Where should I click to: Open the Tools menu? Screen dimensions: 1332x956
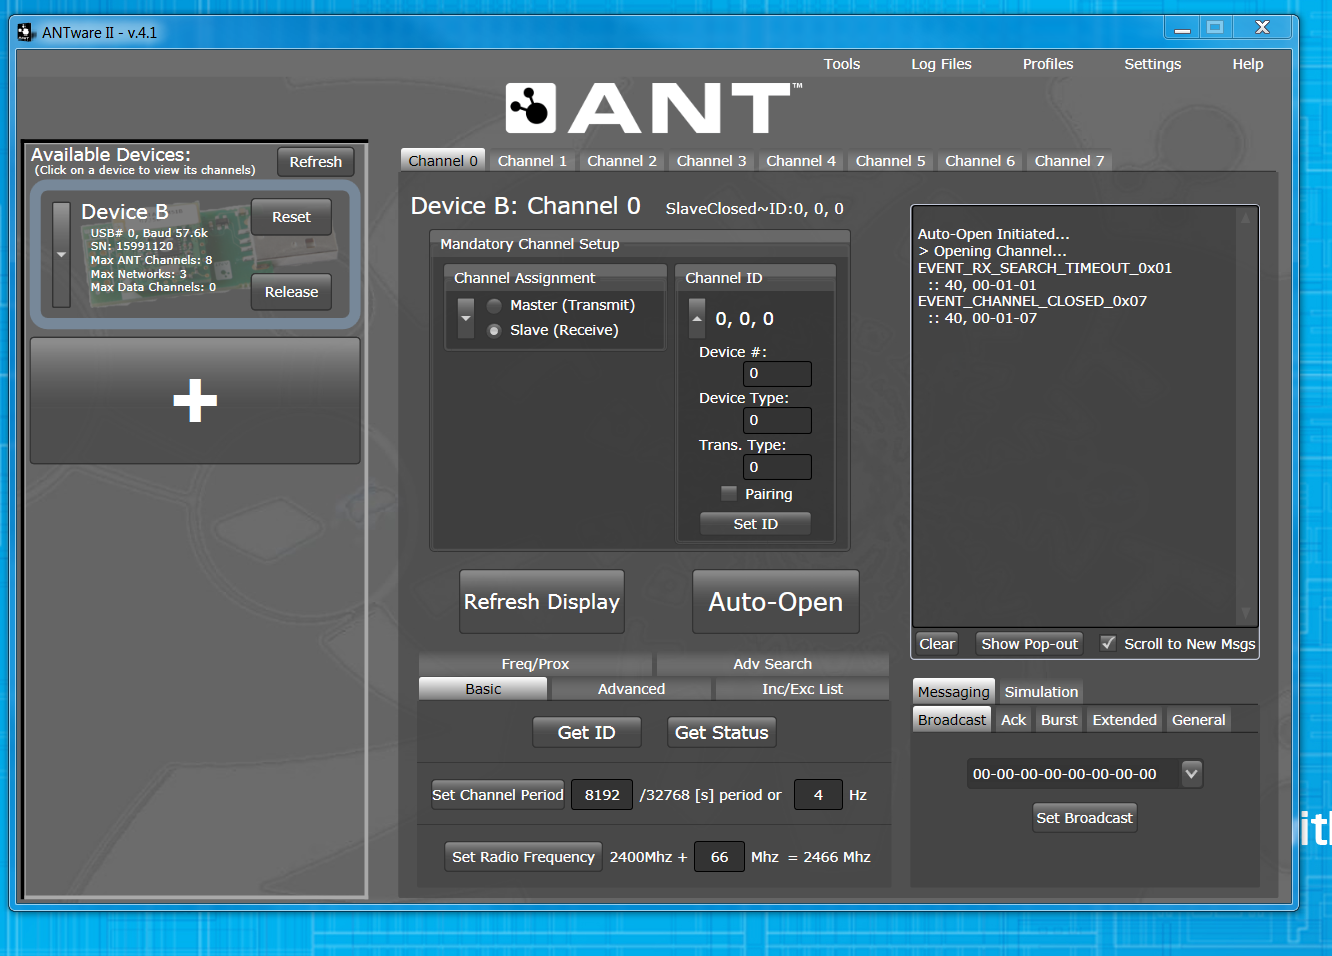click(x=842, y=64)
